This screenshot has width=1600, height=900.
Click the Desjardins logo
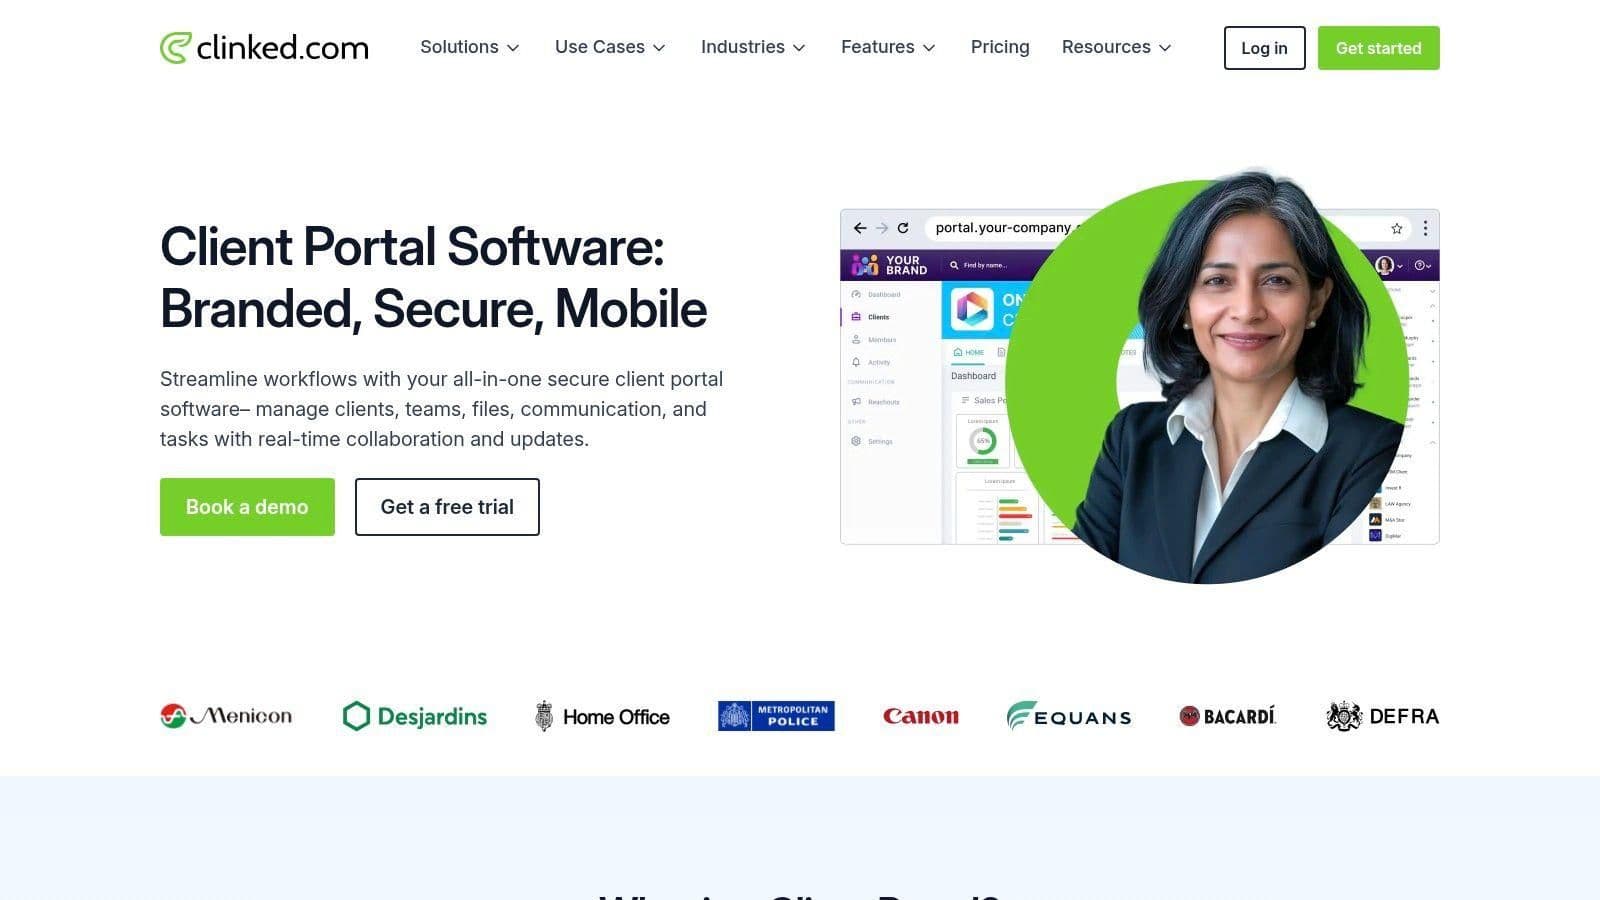(x=414, y=716)
